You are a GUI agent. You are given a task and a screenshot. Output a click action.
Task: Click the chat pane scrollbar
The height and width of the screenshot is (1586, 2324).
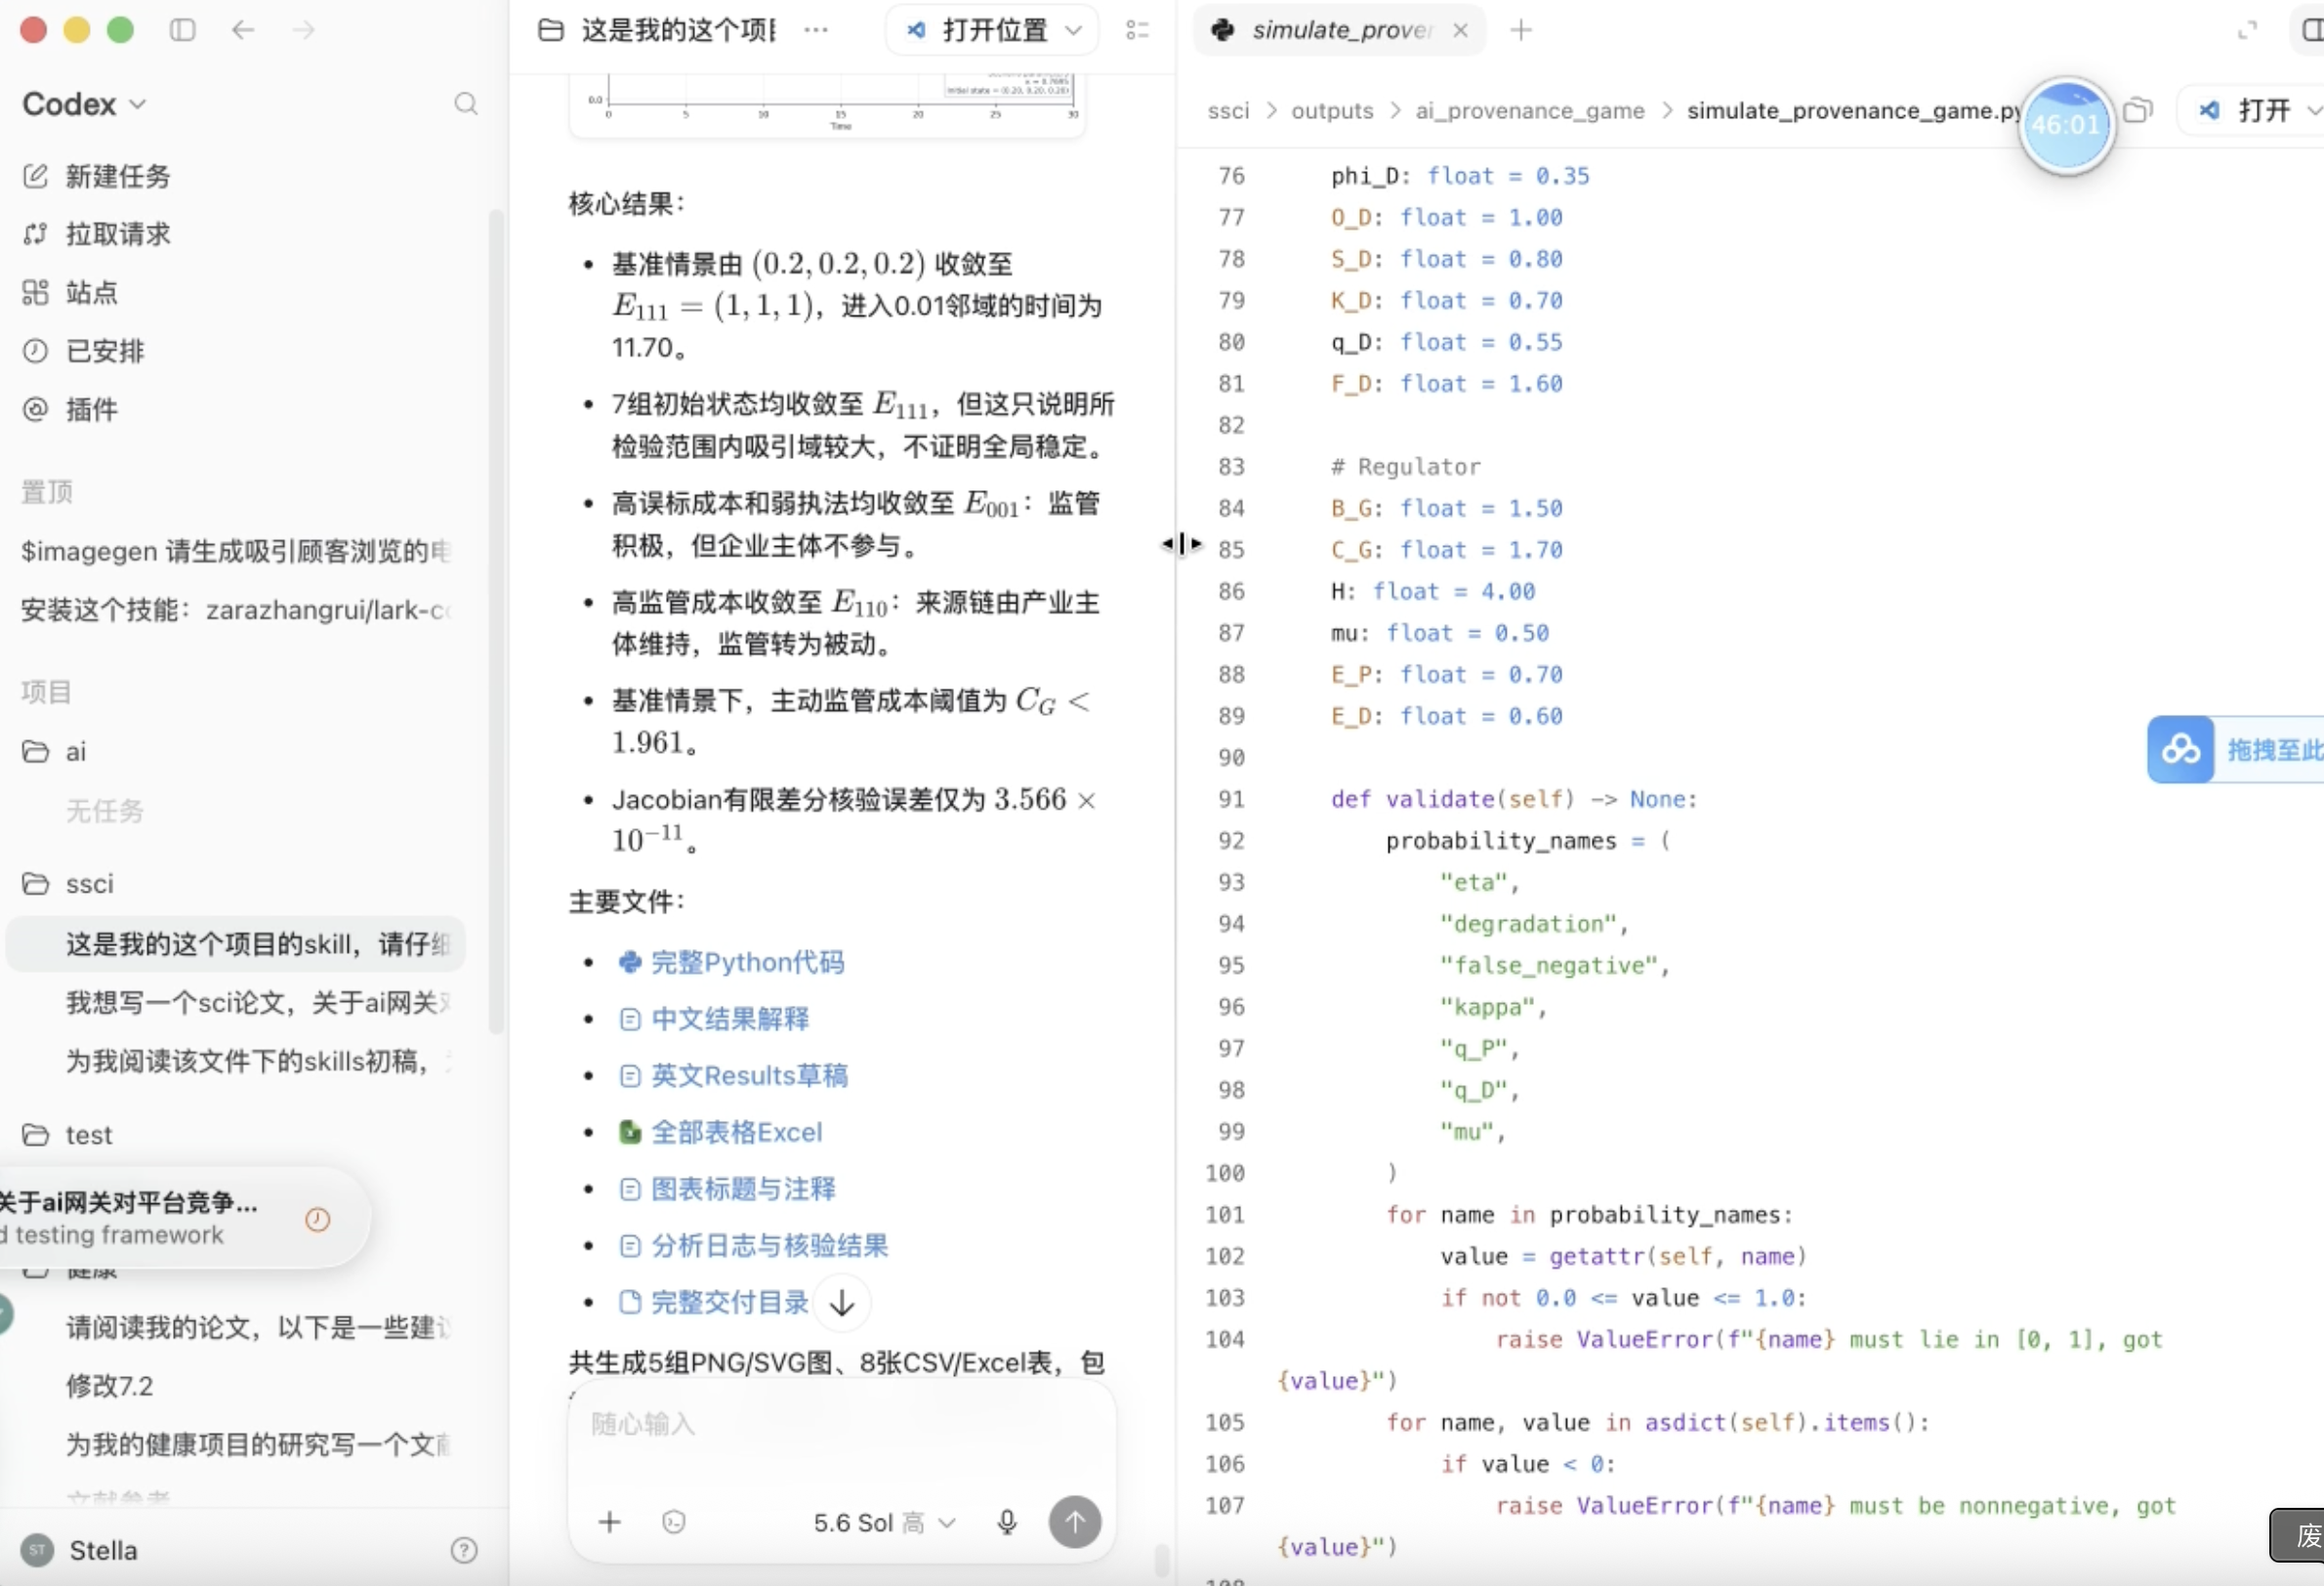tap(1161, 1560)
